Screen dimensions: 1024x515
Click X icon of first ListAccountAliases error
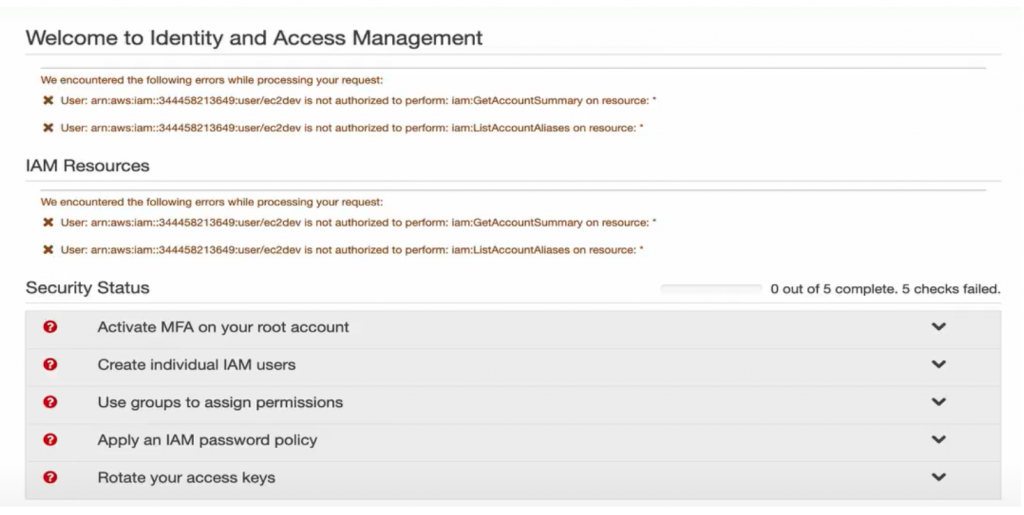[47, 128]
